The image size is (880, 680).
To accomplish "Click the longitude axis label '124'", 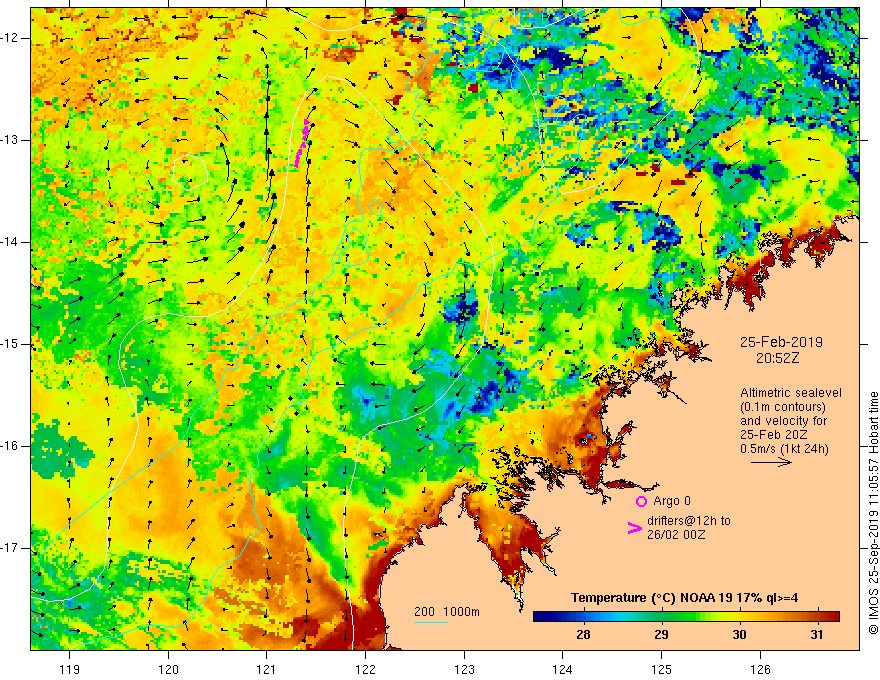I will [562, 669].
